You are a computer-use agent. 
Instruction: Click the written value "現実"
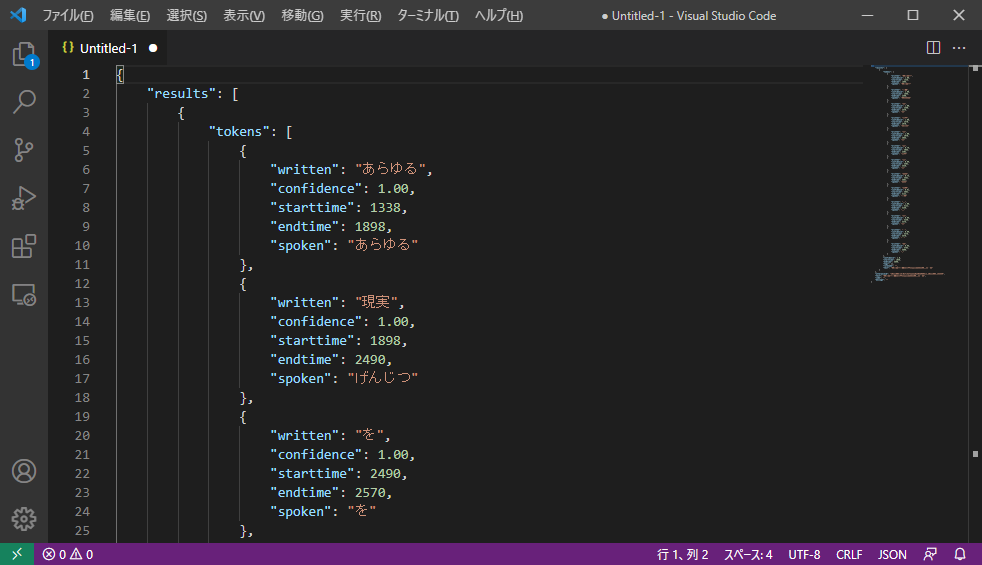[x=376, y=303]
